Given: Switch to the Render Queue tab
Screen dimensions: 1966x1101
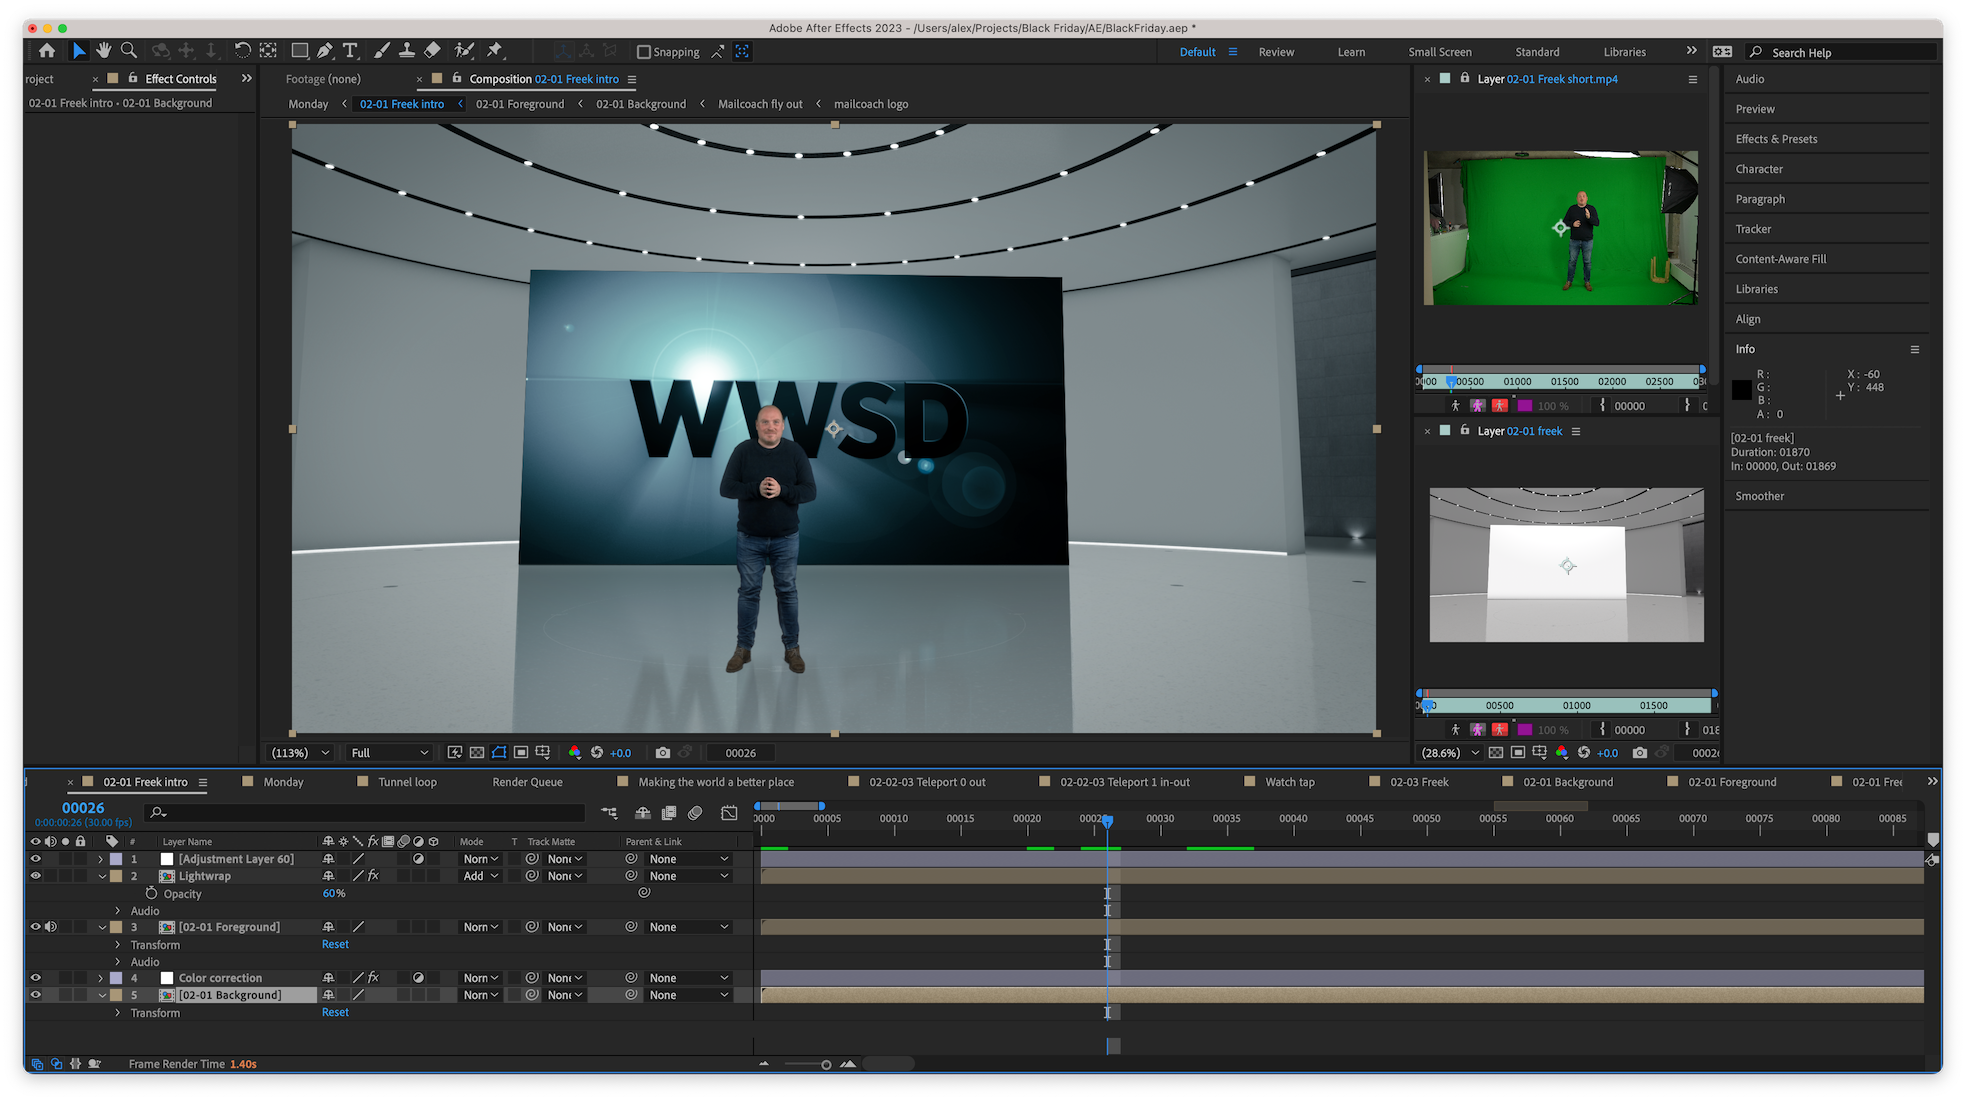Looking at the screenshot, I should point(527,782).
